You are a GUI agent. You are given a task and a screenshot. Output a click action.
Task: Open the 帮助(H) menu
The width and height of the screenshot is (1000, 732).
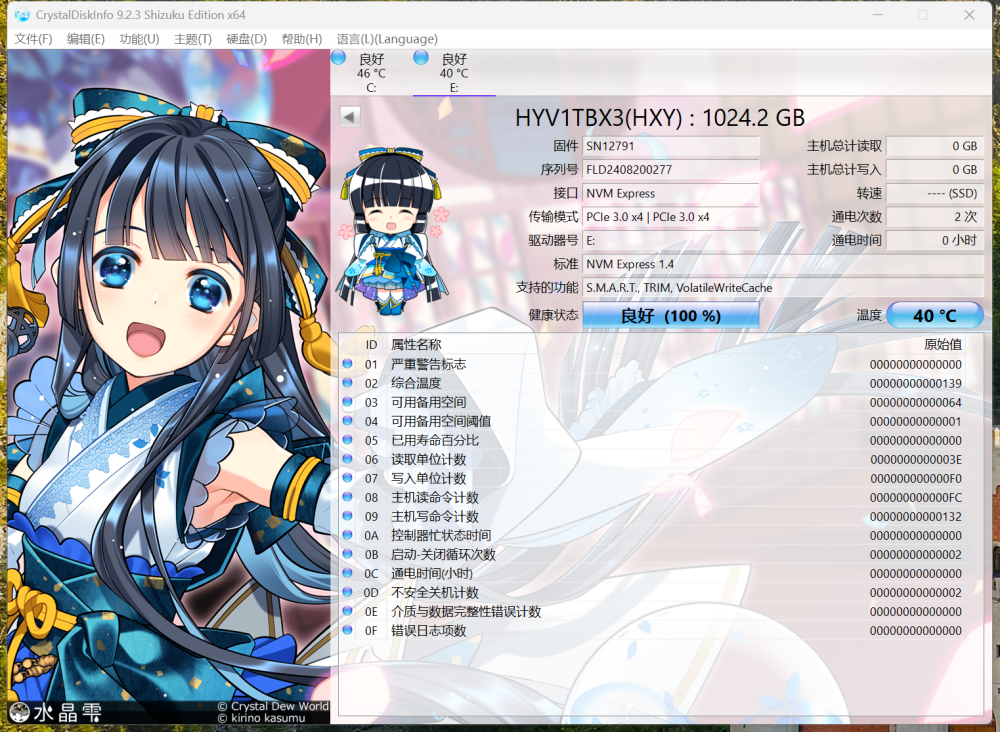click(302, 39)
